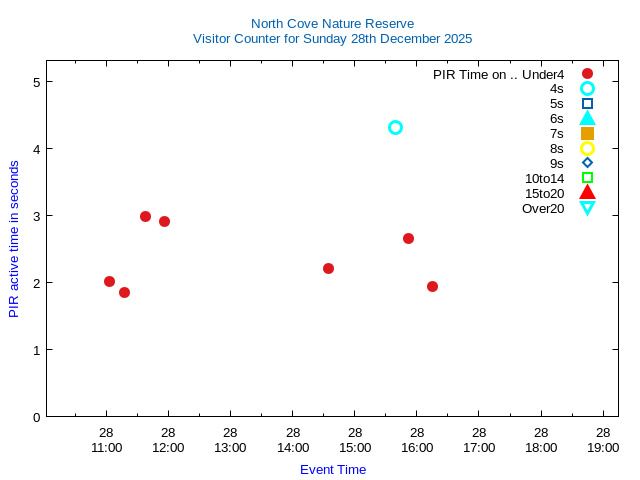Select the cyan 4s legend circle

pos(587,88)
